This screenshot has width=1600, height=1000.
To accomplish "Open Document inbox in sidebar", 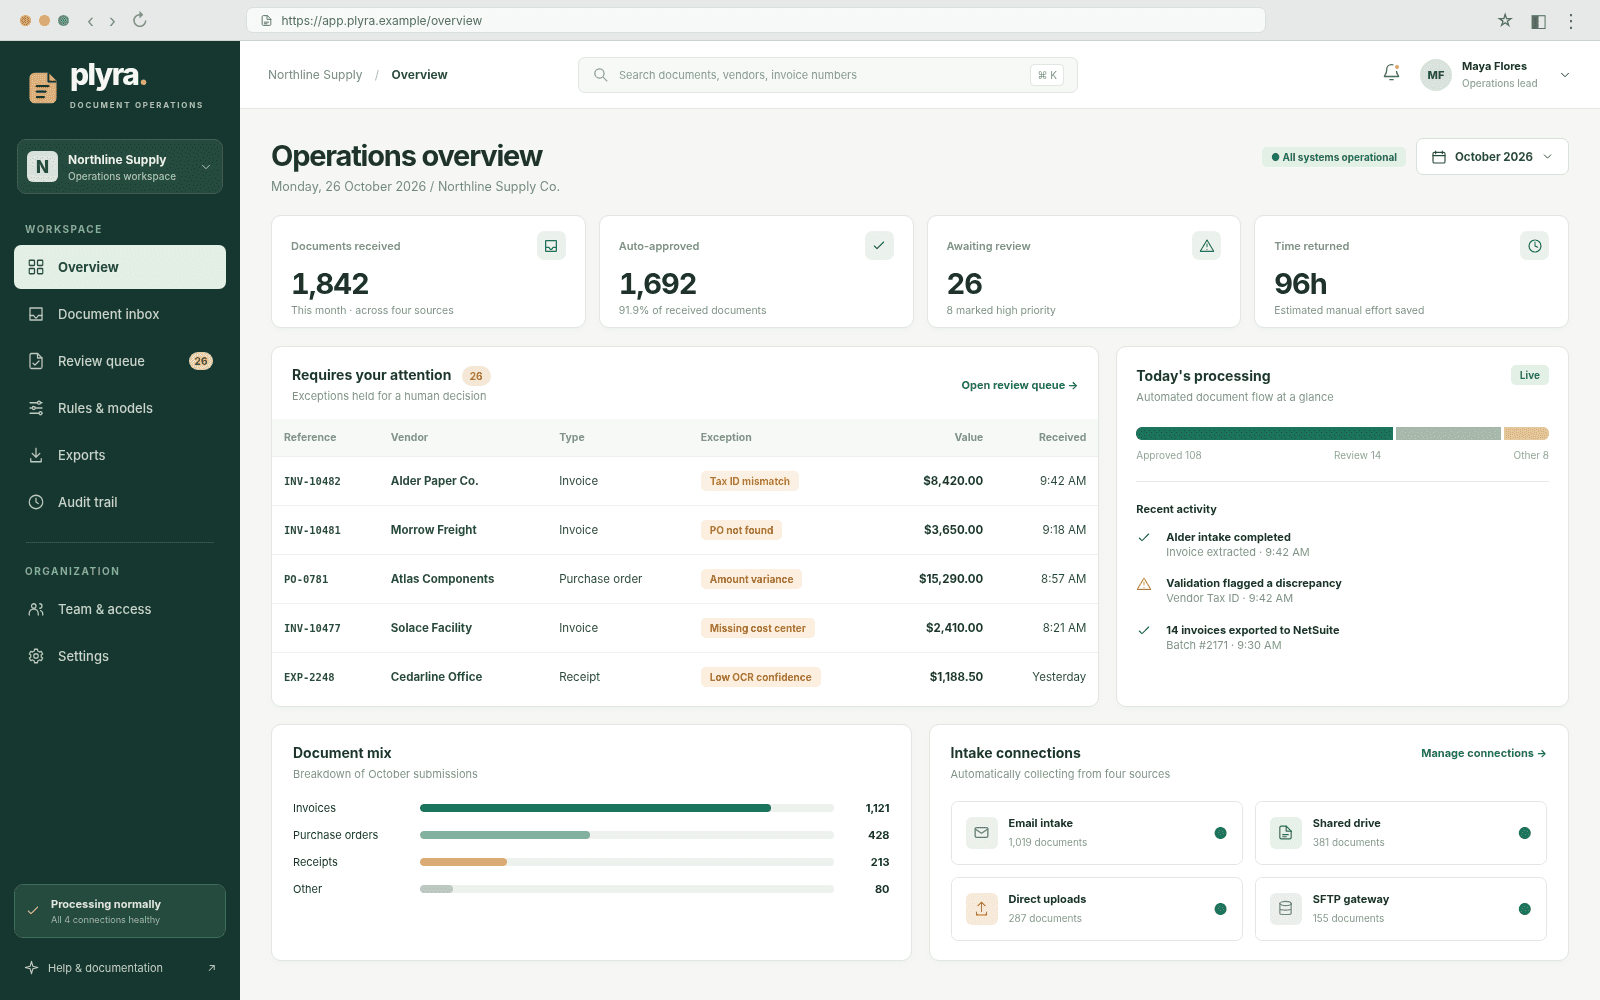I will pos(120,314).
